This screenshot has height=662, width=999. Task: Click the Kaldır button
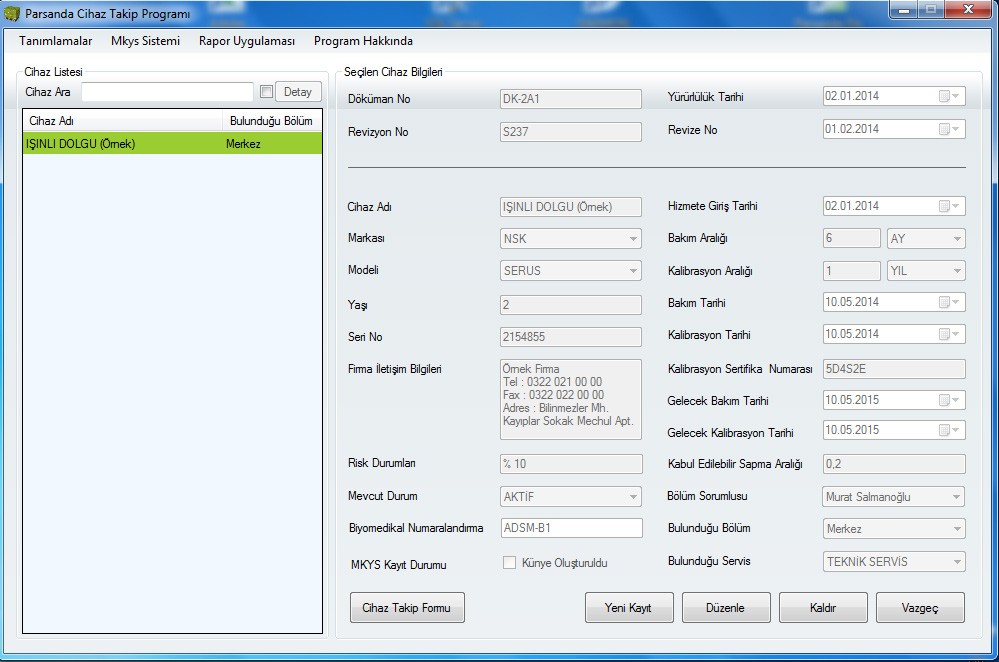823,608
